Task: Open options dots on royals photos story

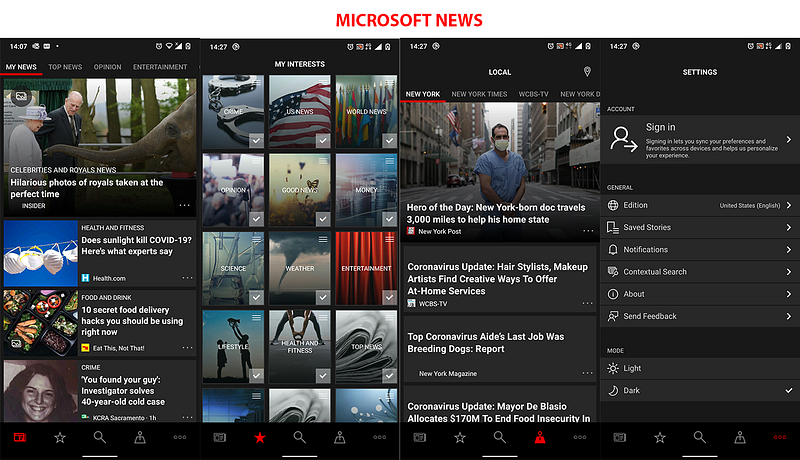Action: 185,206
